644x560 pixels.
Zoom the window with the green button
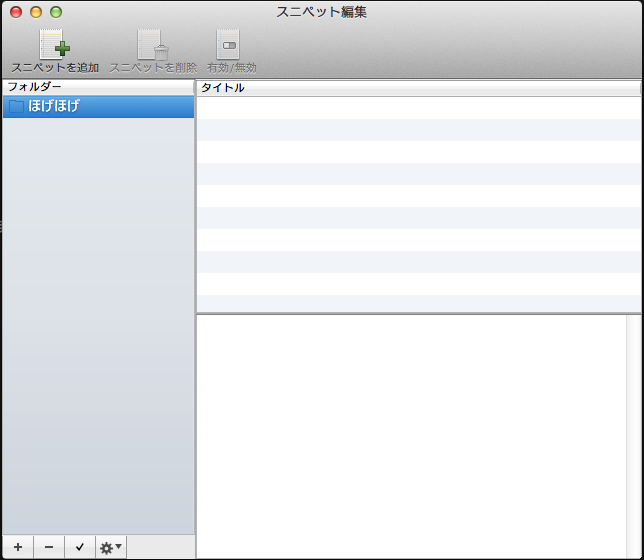(56, 12)
